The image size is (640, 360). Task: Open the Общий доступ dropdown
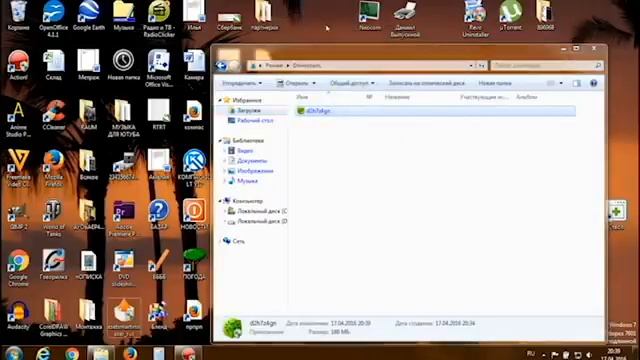point(352,83)
